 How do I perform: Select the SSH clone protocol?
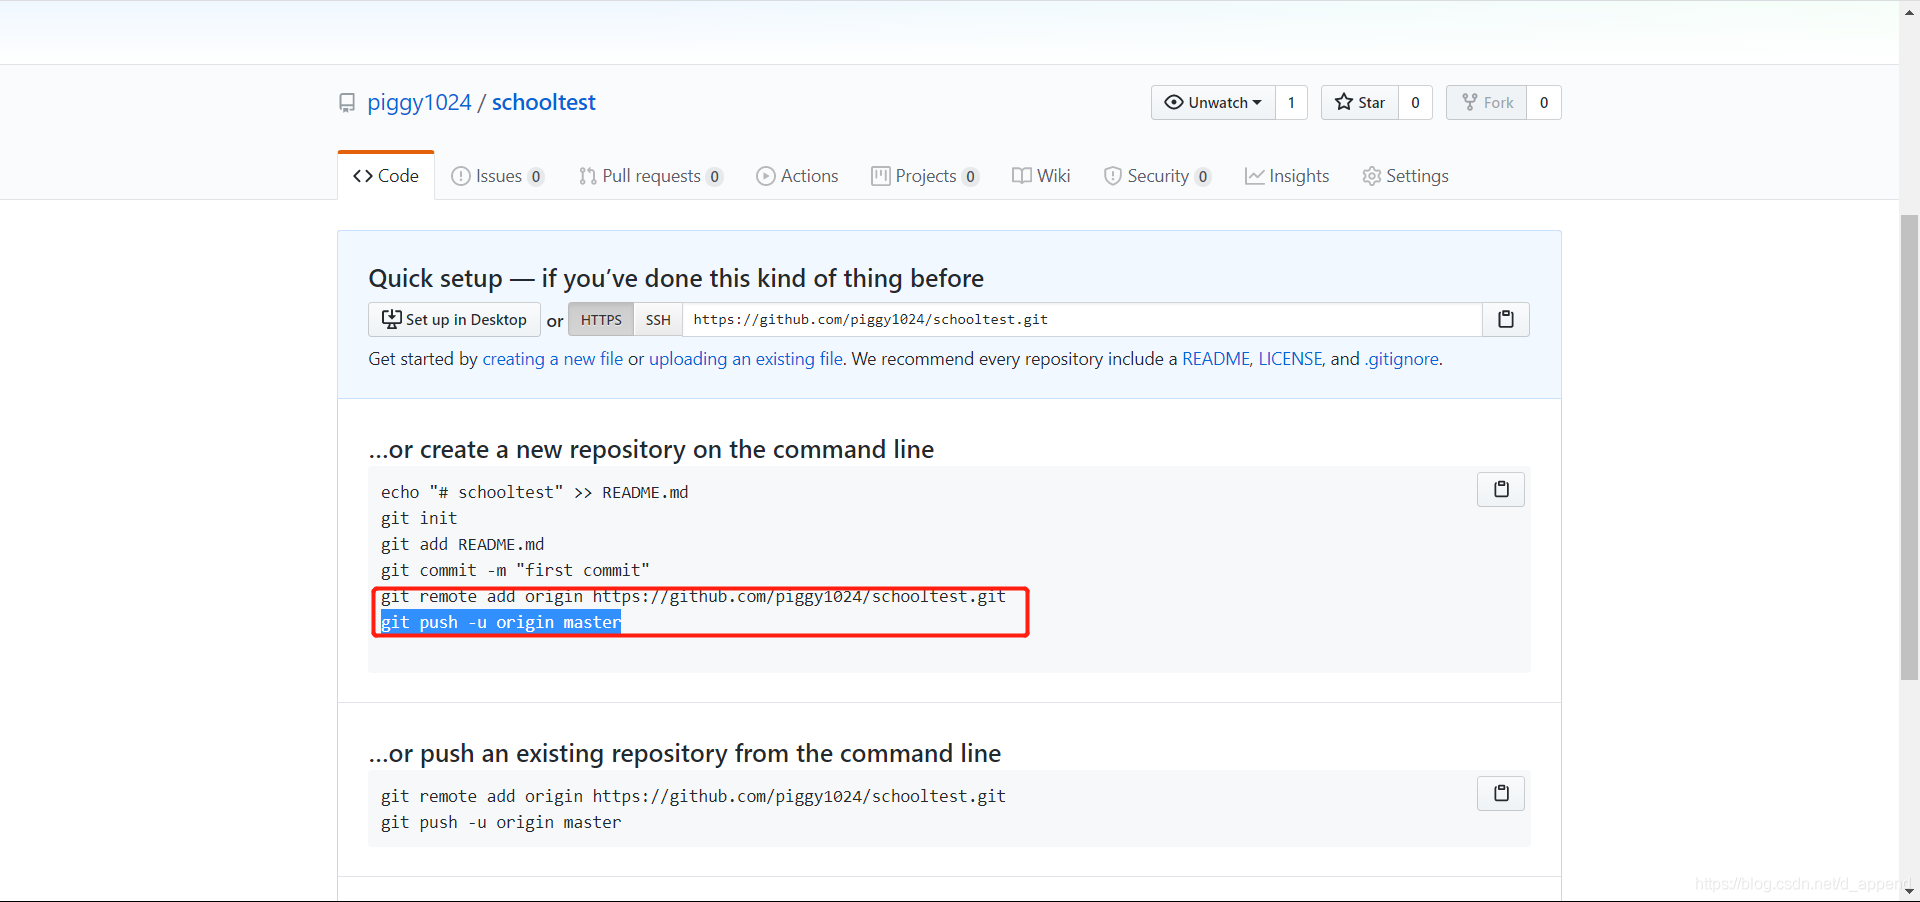tap(658, 320)
